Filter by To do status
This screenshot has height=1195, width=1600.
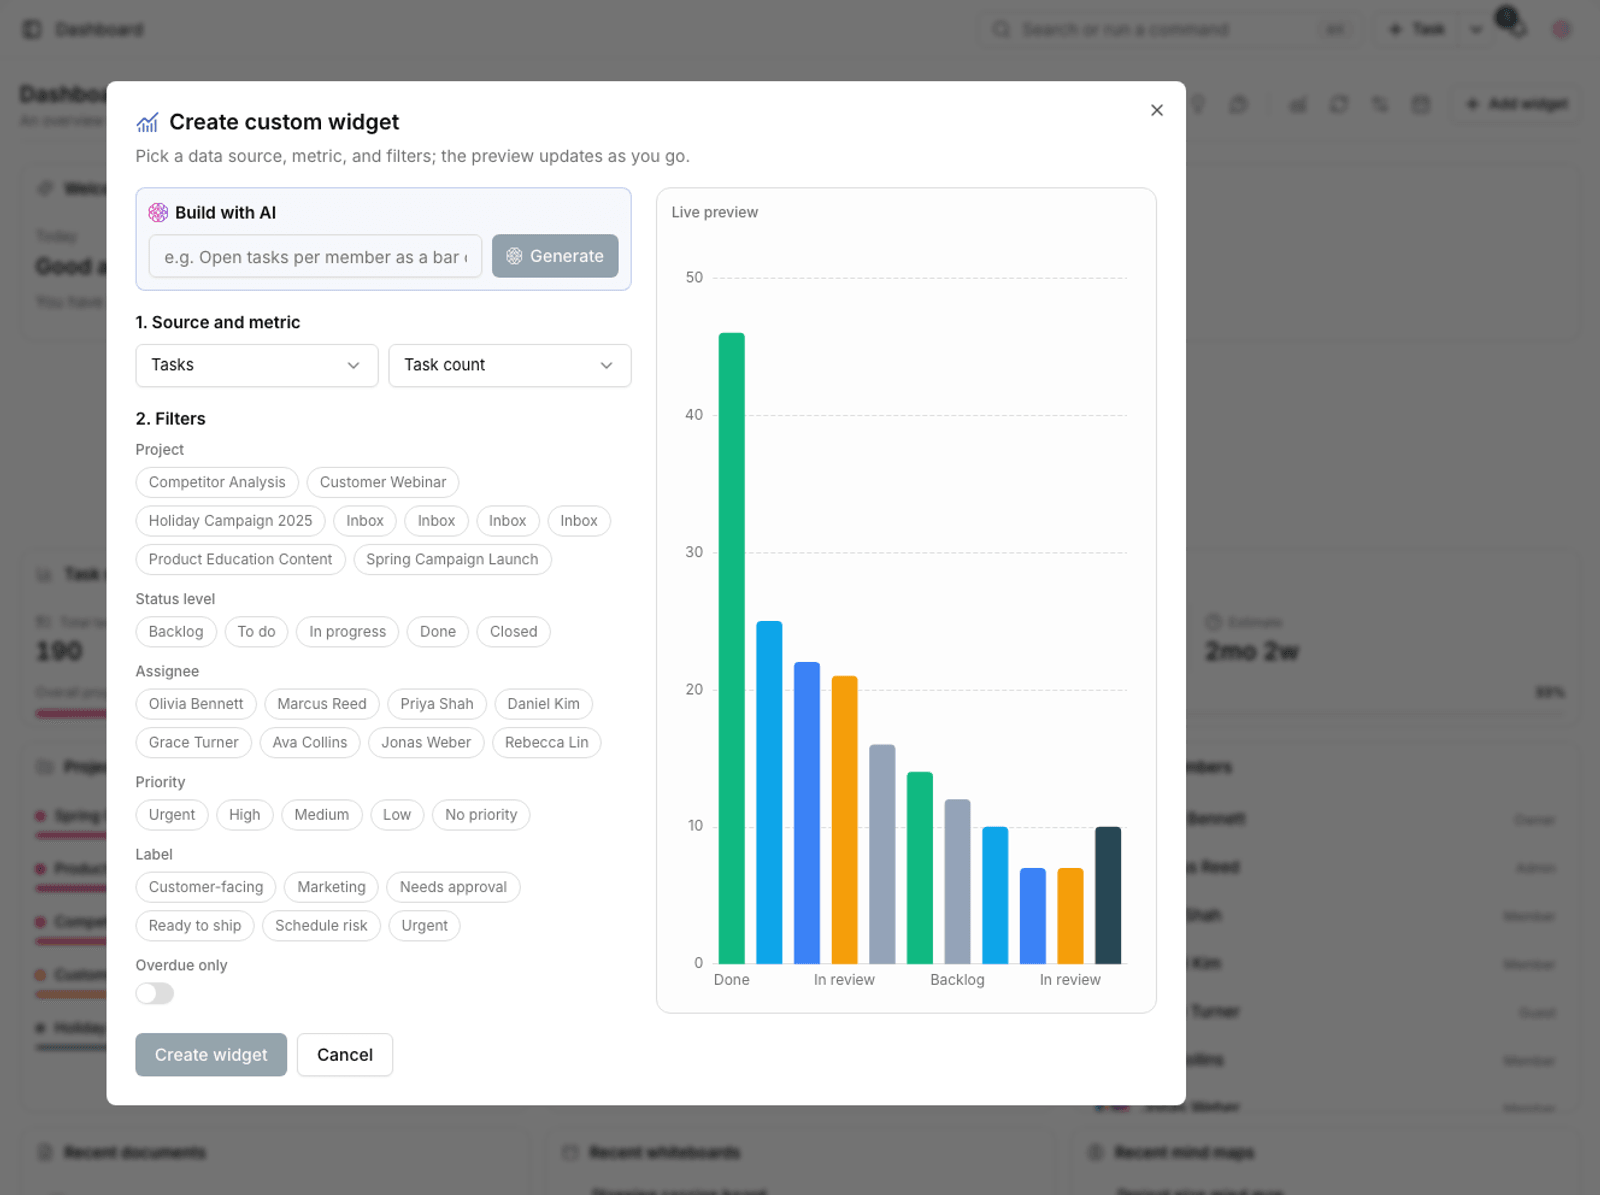pyautogui.click(x=256, y=632)
